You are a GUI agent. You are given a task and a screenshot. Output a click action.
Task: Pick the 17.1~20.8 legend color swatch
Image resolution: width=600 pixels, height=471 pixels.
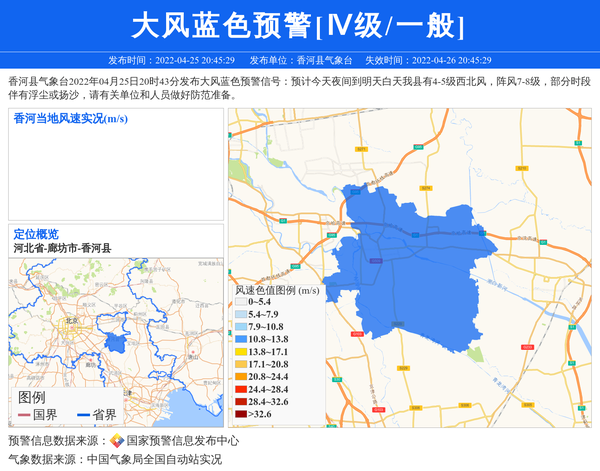241,364
